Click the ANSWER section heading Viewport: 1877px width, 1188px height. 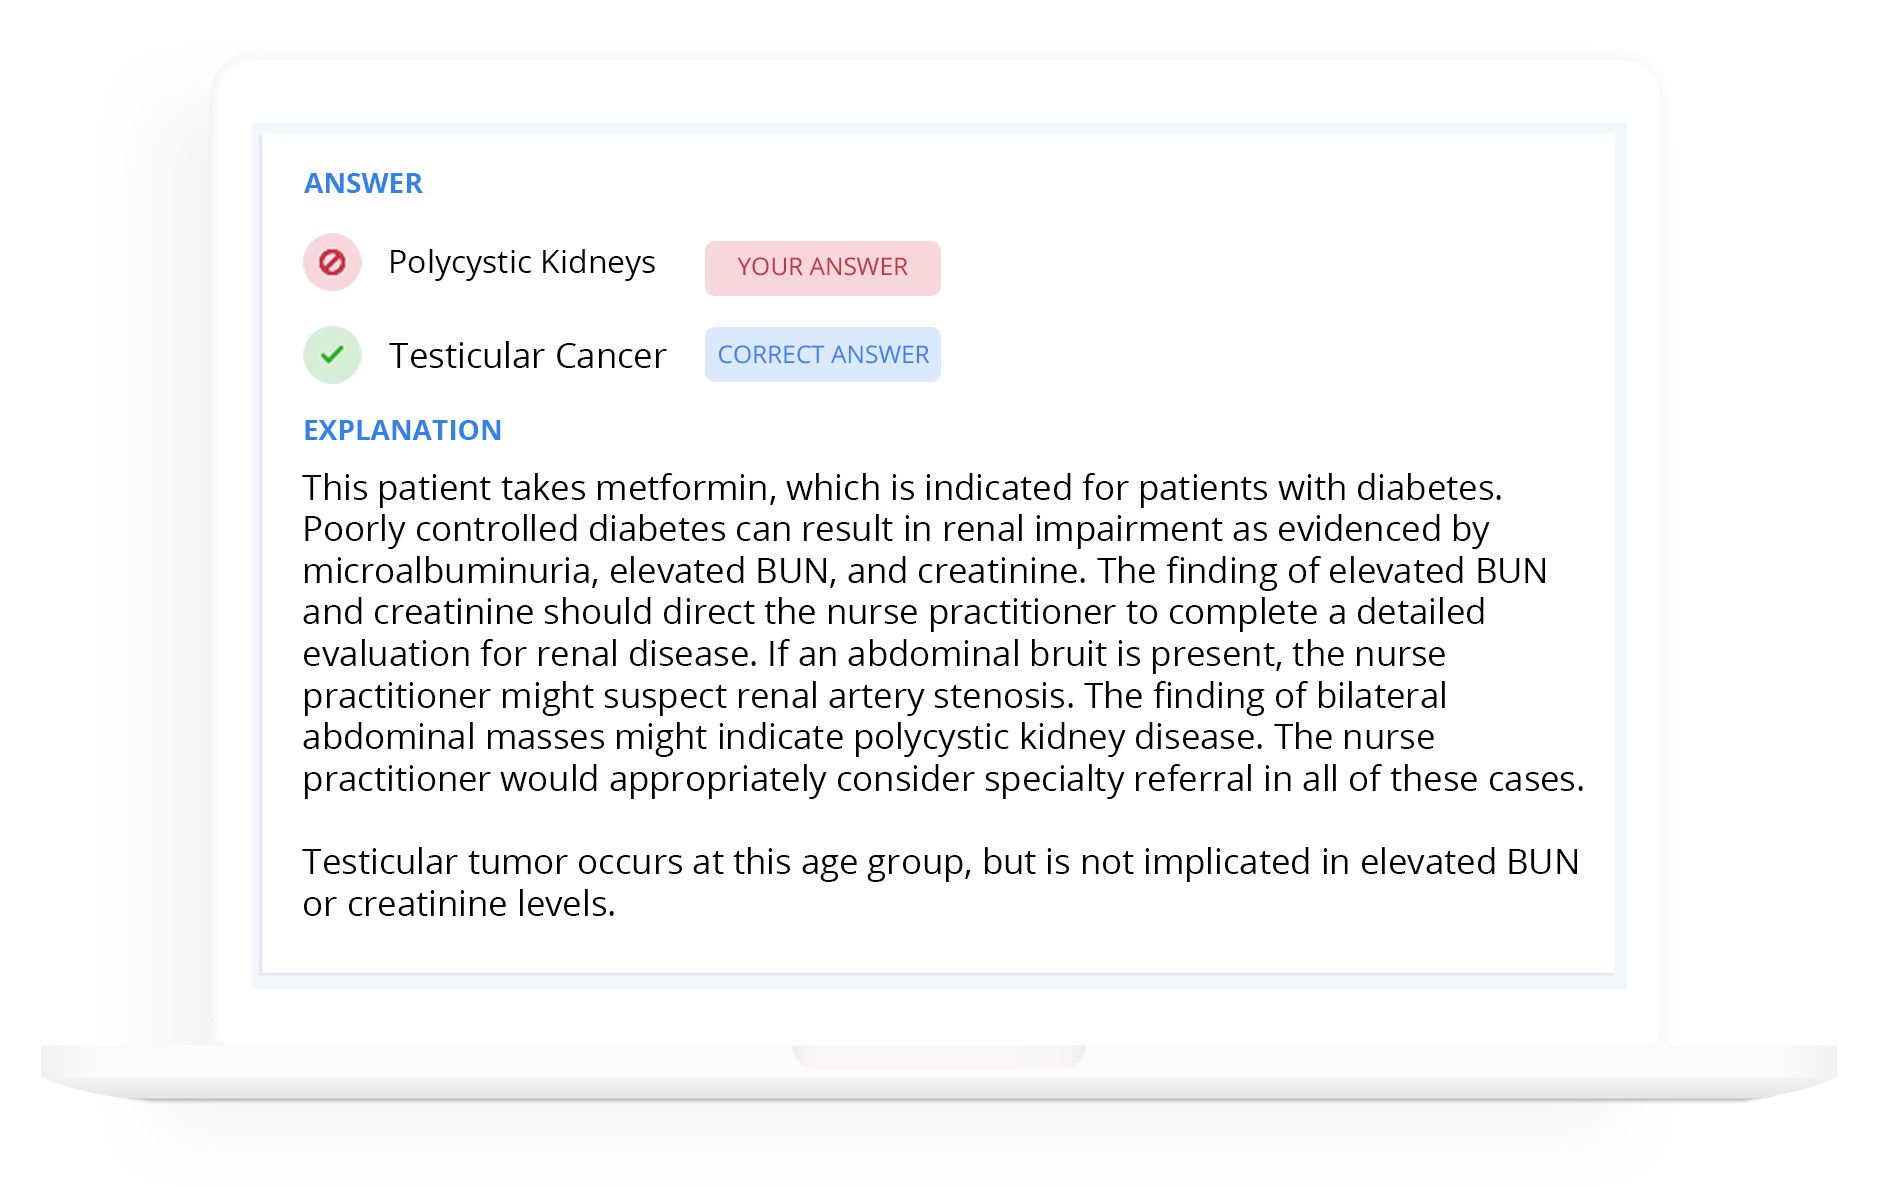point(363,183)
